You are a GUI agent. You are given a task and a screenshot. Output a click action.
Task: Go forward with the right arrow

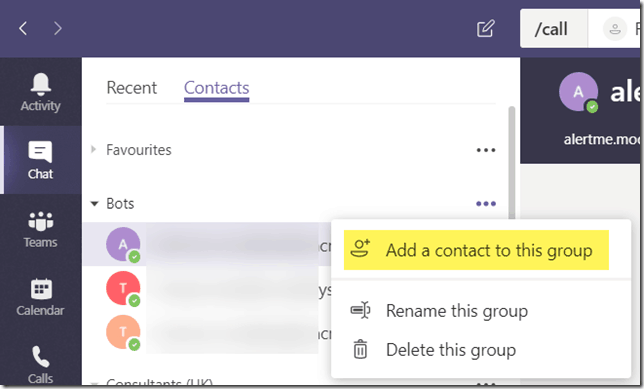58,28
